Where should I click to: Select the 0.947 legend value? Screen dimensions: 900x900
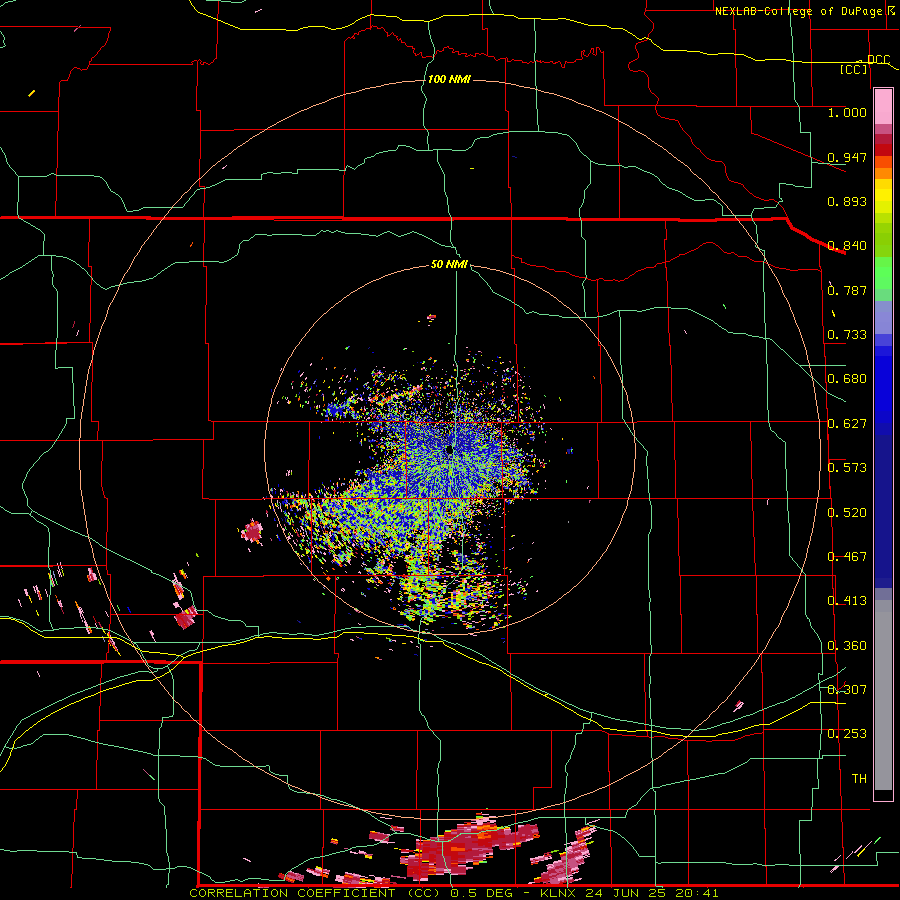coord(847,157)
